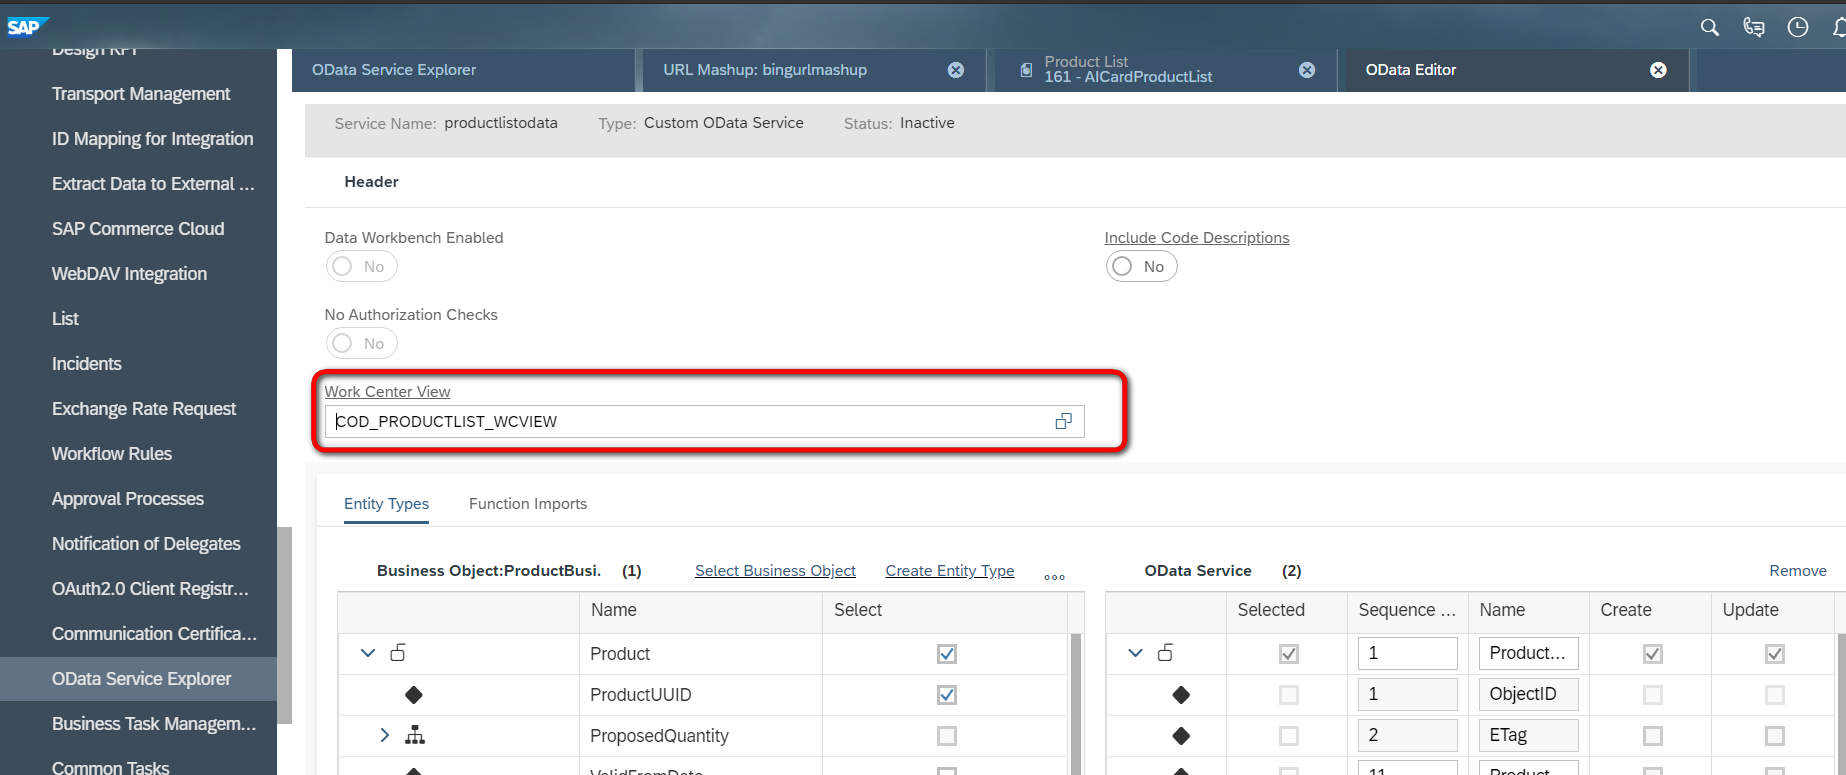The width and height of the screenshot is (1846, 775).
Task: Collapse the first OData Service entity row
Action: (x=1135, y=653)
